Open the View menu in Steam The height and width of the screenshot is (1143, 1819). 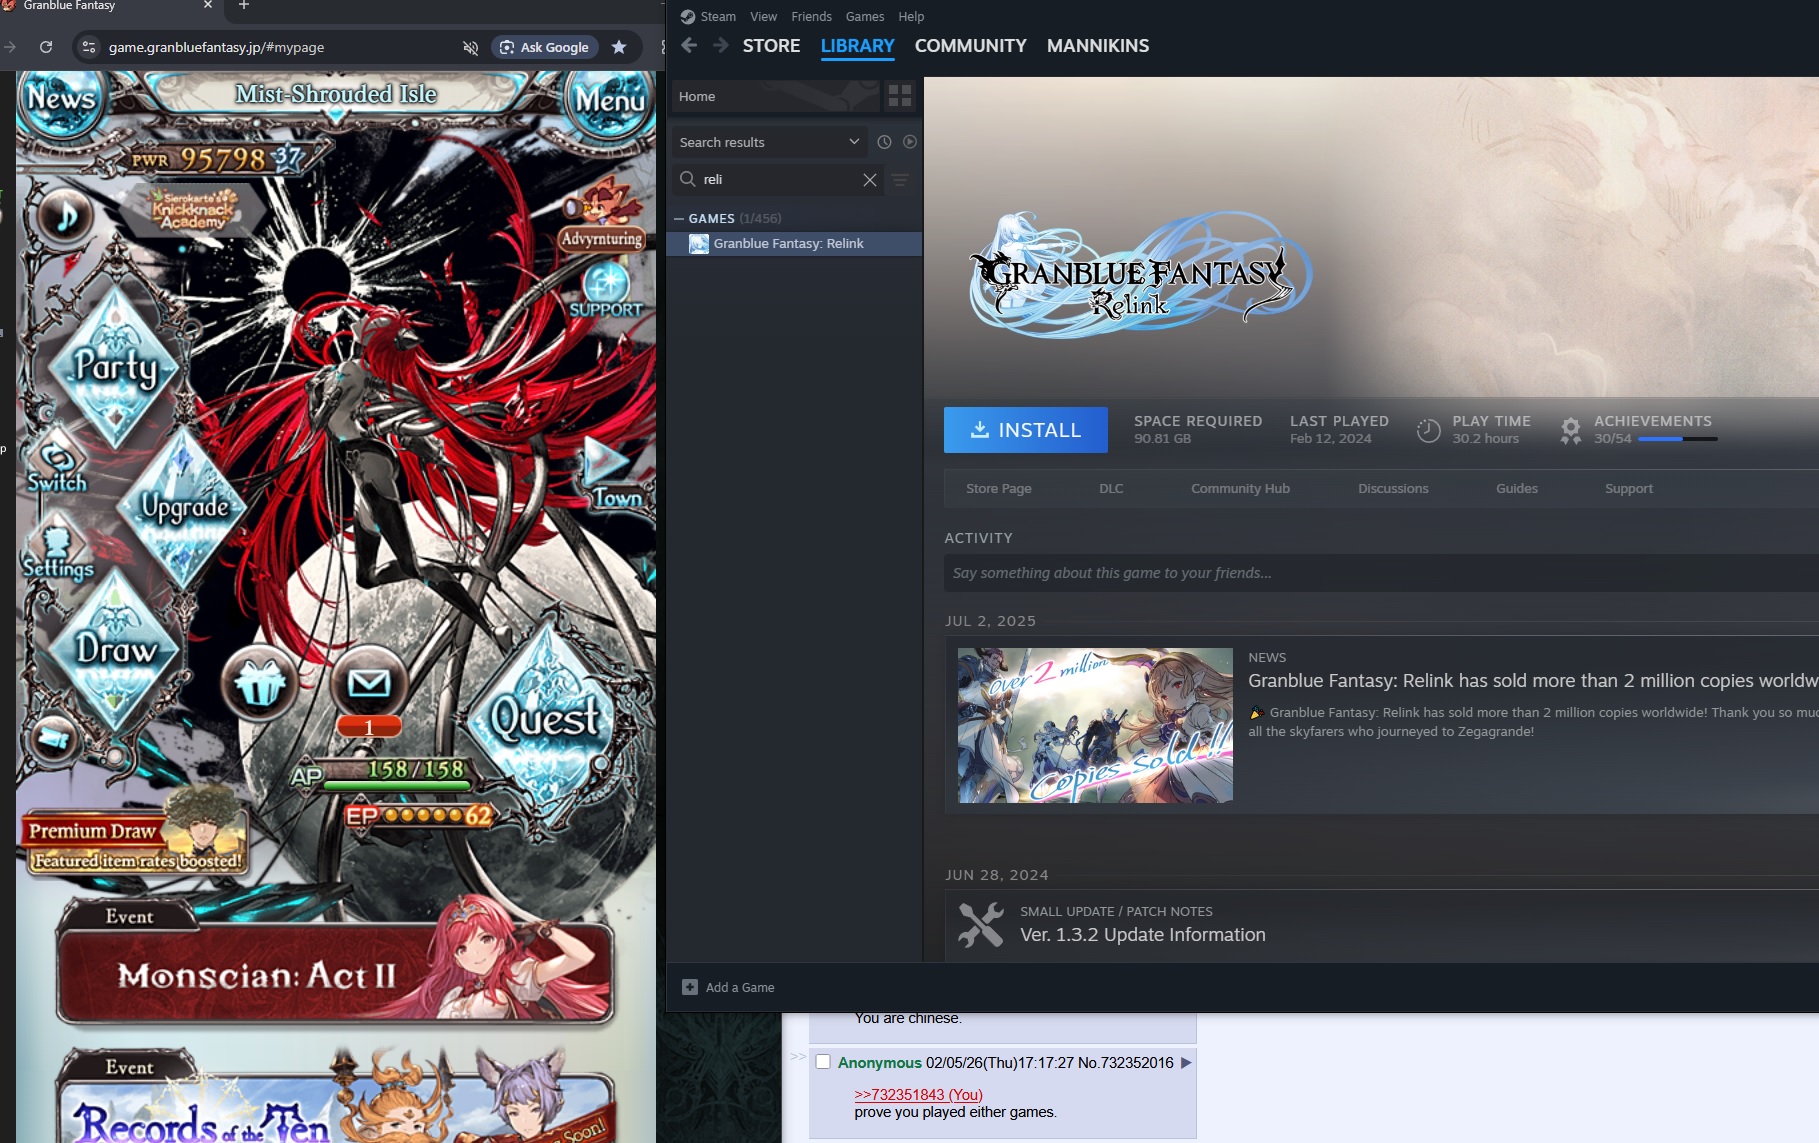coord(763,17)
